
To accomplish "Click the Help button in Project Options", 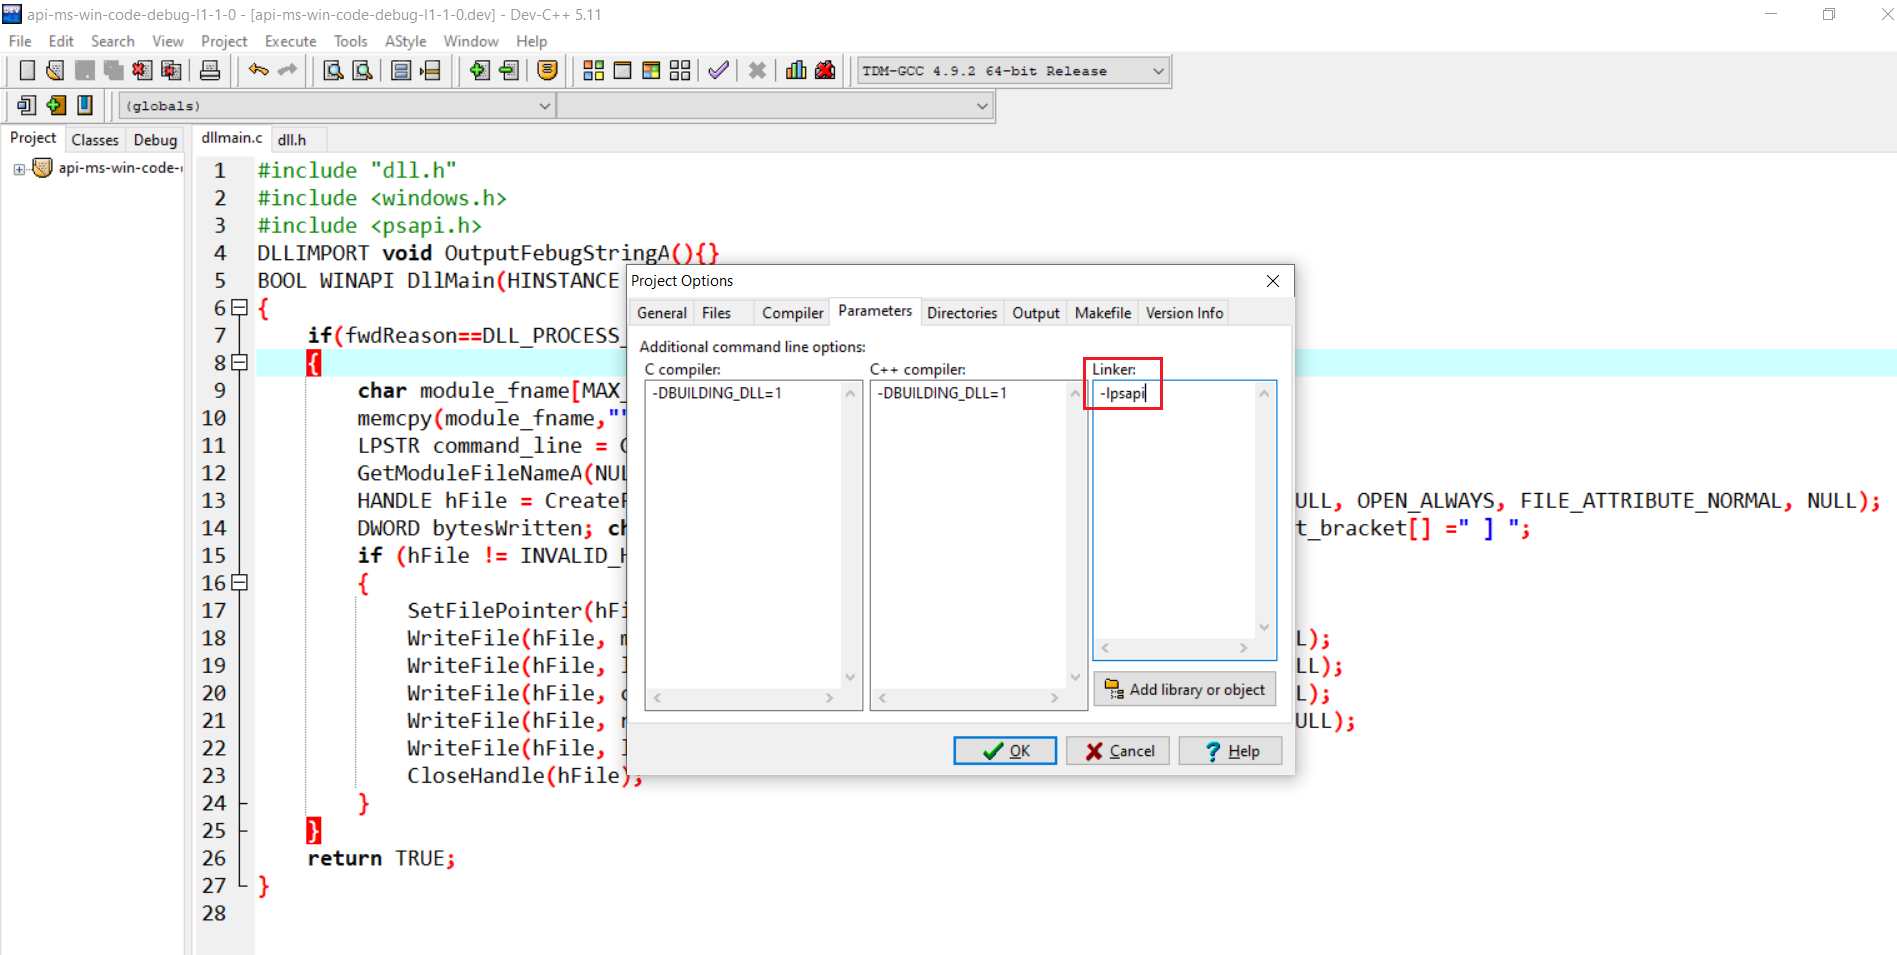I will pyautogui.click(x=1230, y=751).
